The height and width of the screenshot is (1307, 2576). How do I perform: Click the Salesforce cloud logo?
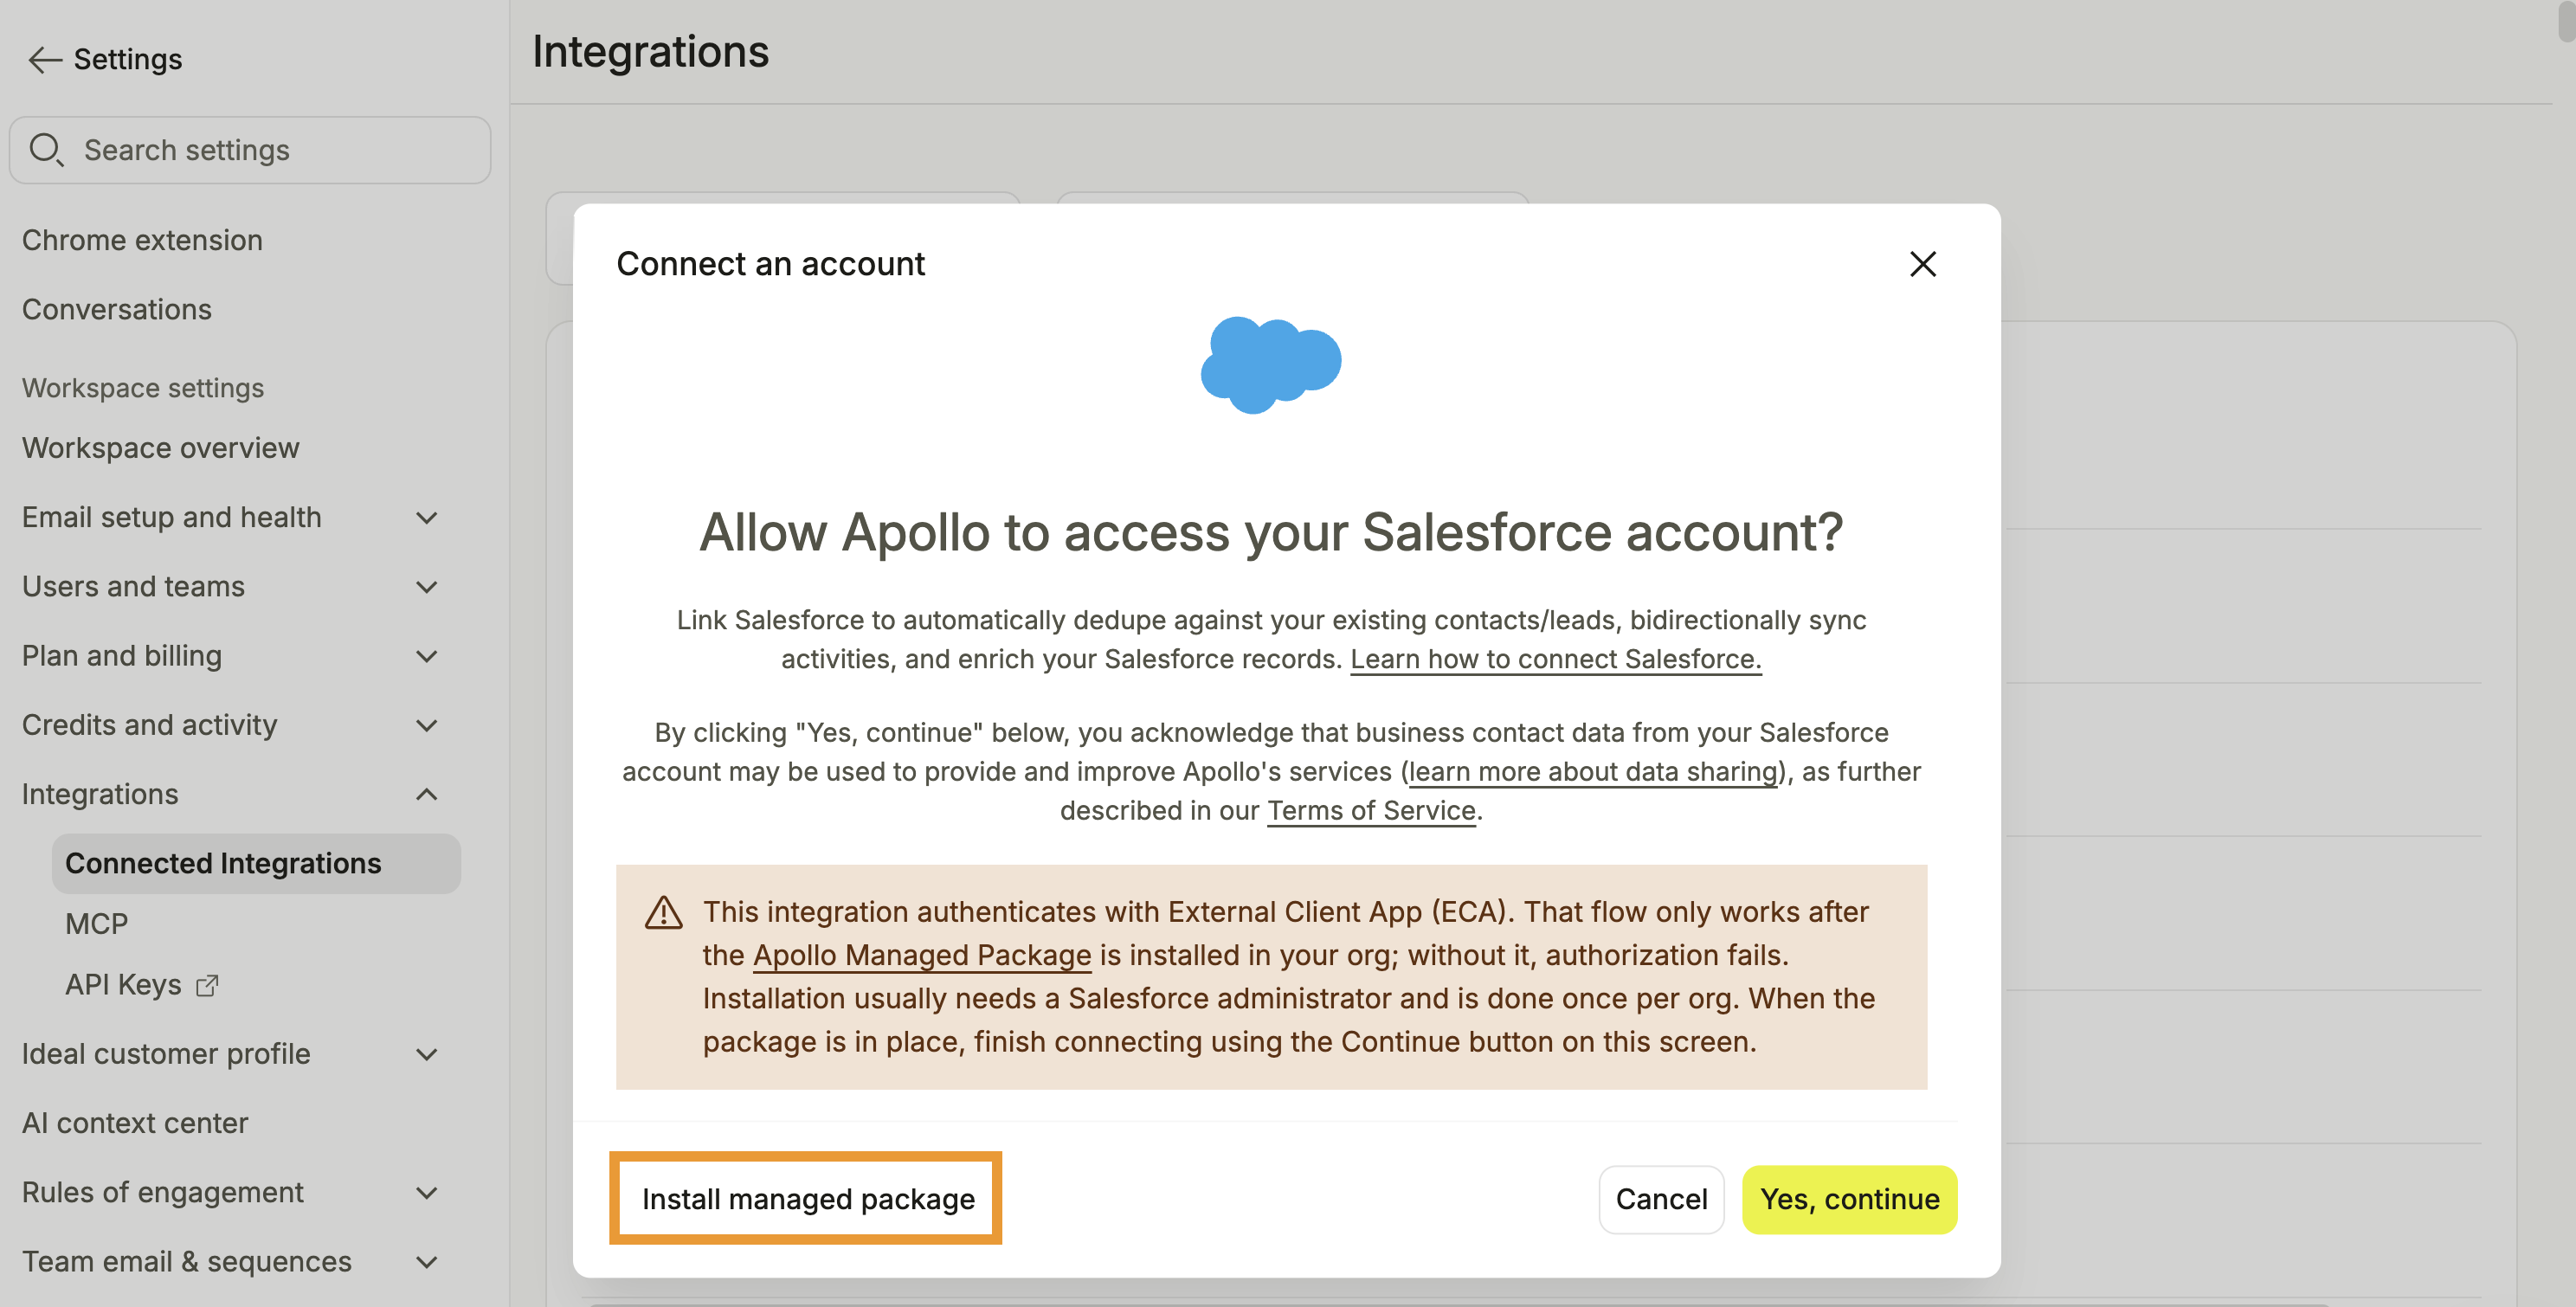click(1271, 365)
